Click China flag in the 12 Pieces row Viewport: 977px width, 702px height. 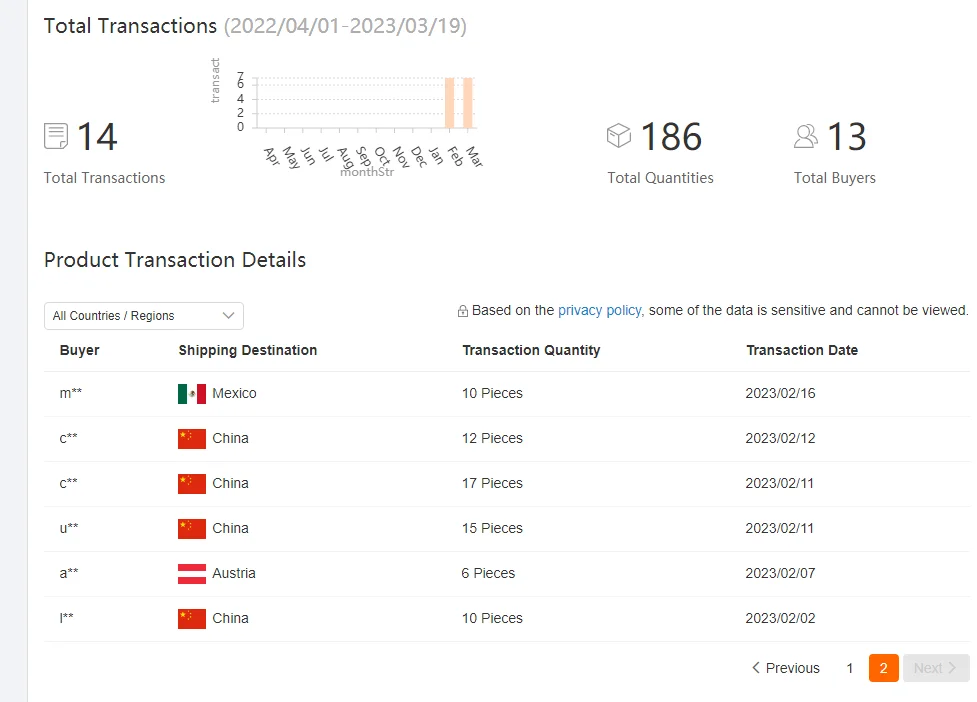tap(192, 439)
